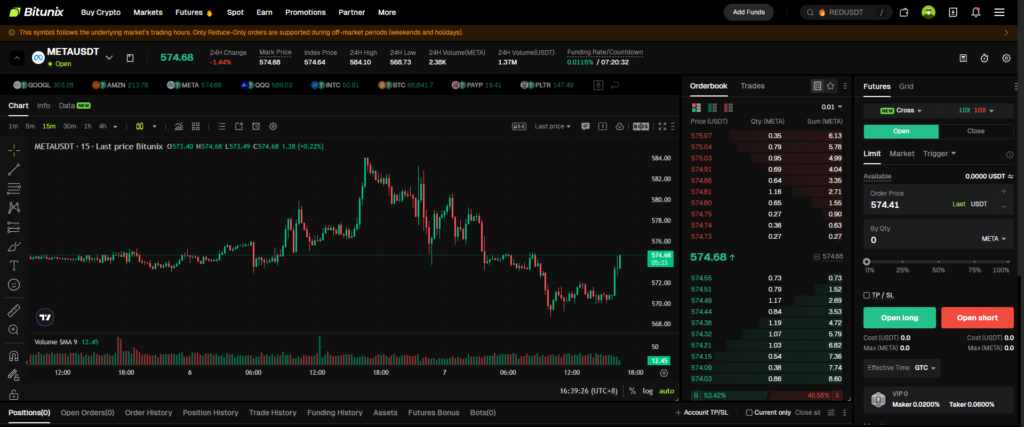
Task: Click the wallet icon in header
Action: pos(904,12)
